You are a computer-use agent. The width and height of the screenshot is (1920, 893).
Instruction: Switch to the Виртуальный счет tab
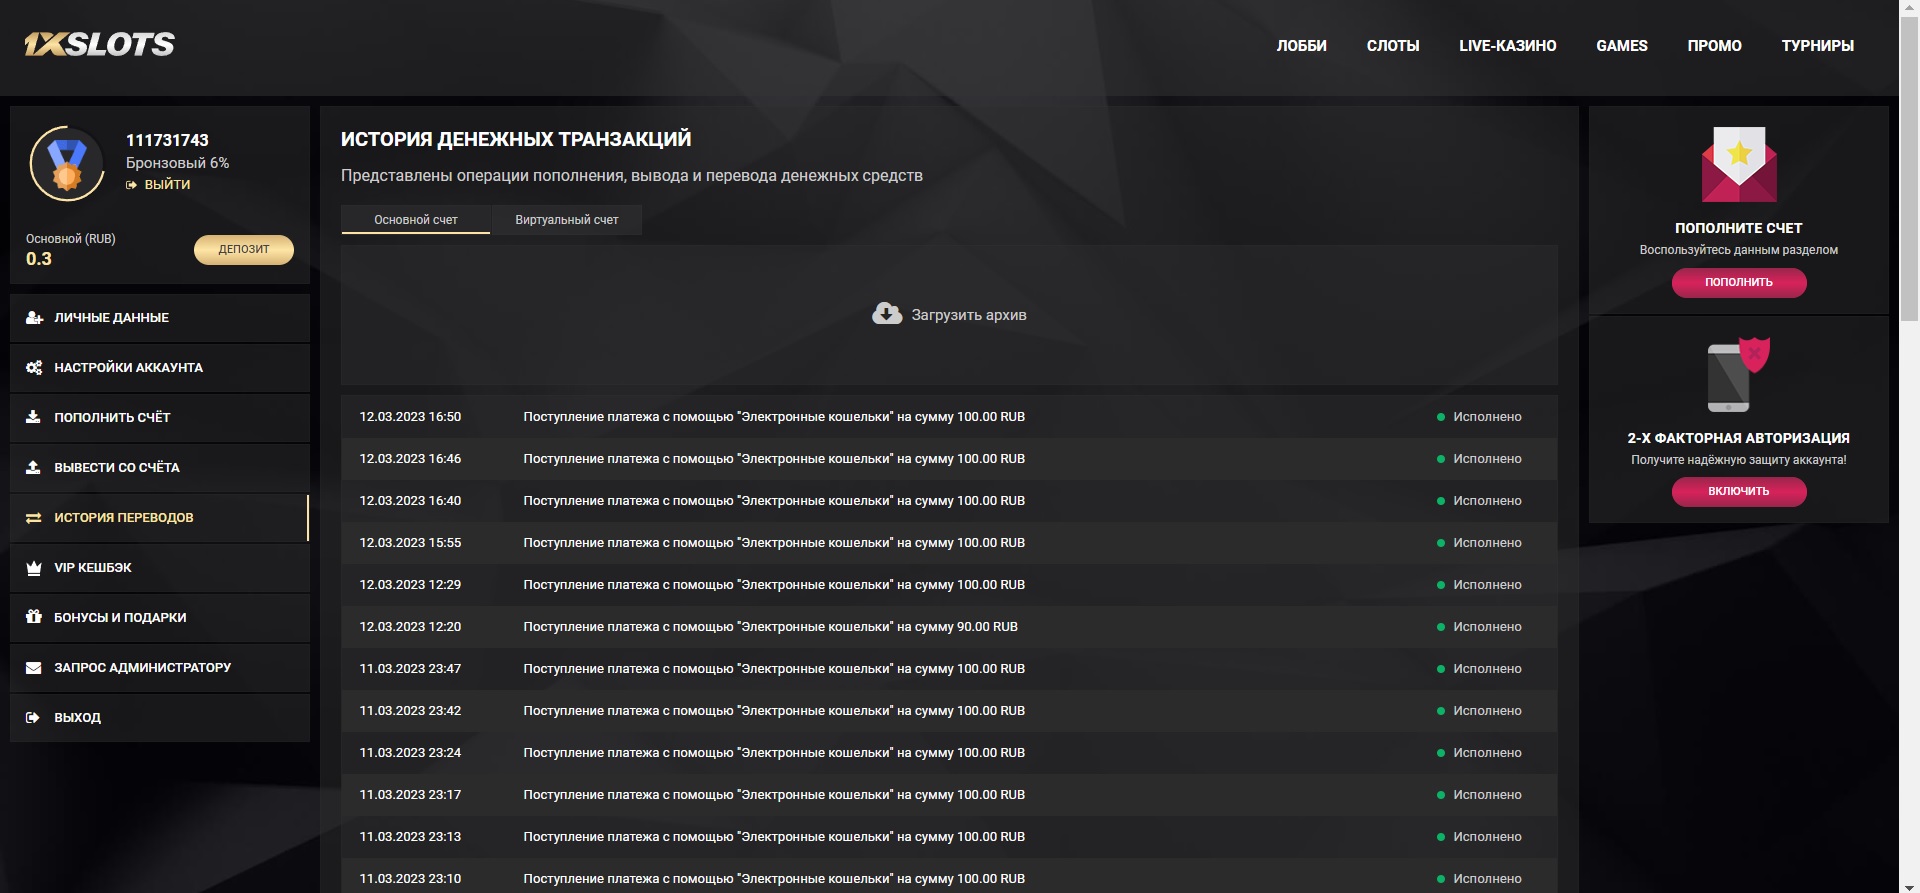click(x=567, y=220)
